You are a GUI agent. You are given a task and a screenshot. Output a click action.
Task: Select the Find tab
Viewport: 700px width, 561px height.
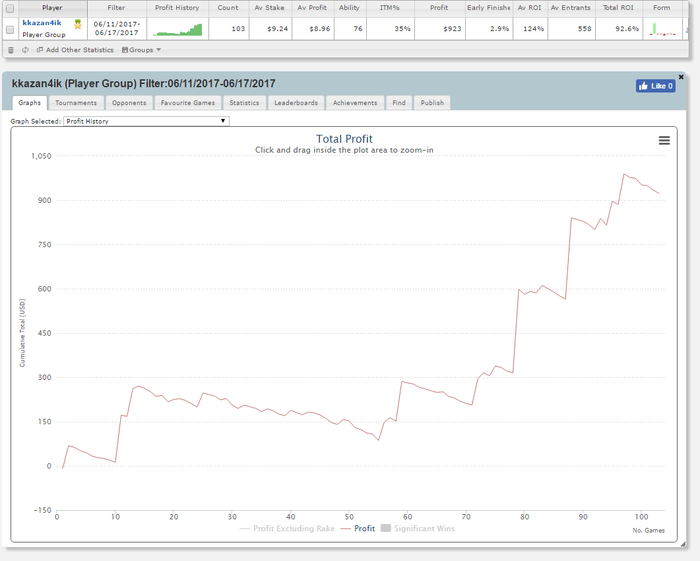click(399, 103)
